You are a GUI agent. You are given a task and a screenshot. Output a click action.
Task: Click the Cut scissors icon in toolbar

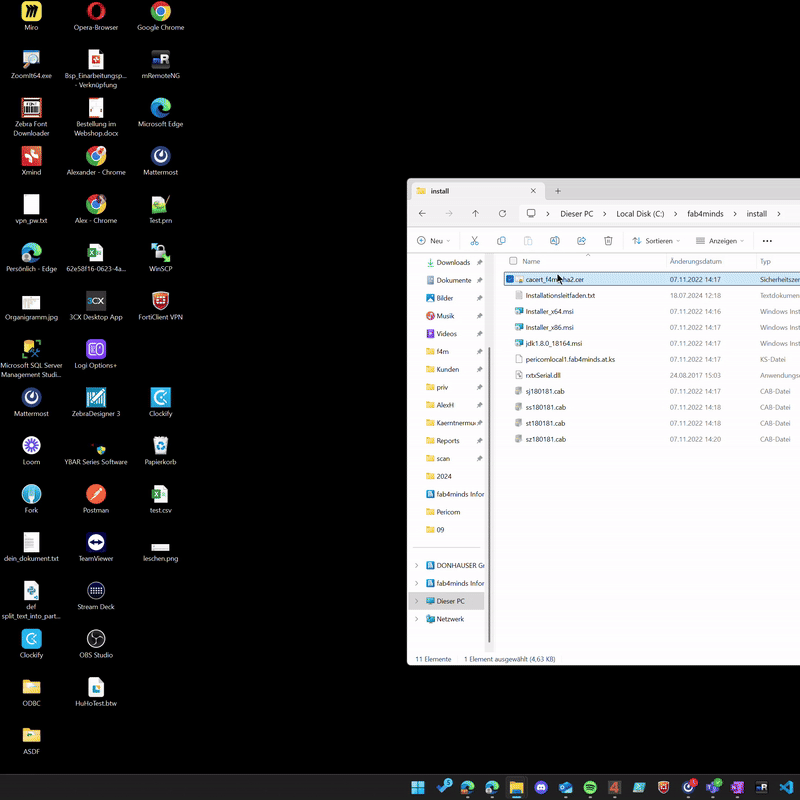[474, 241]
